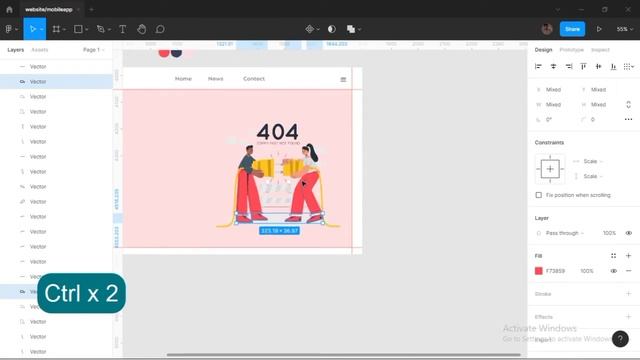The image size is (640, 360).
Task: Click the home icon in title bar
Action: [x=9, y=9]
